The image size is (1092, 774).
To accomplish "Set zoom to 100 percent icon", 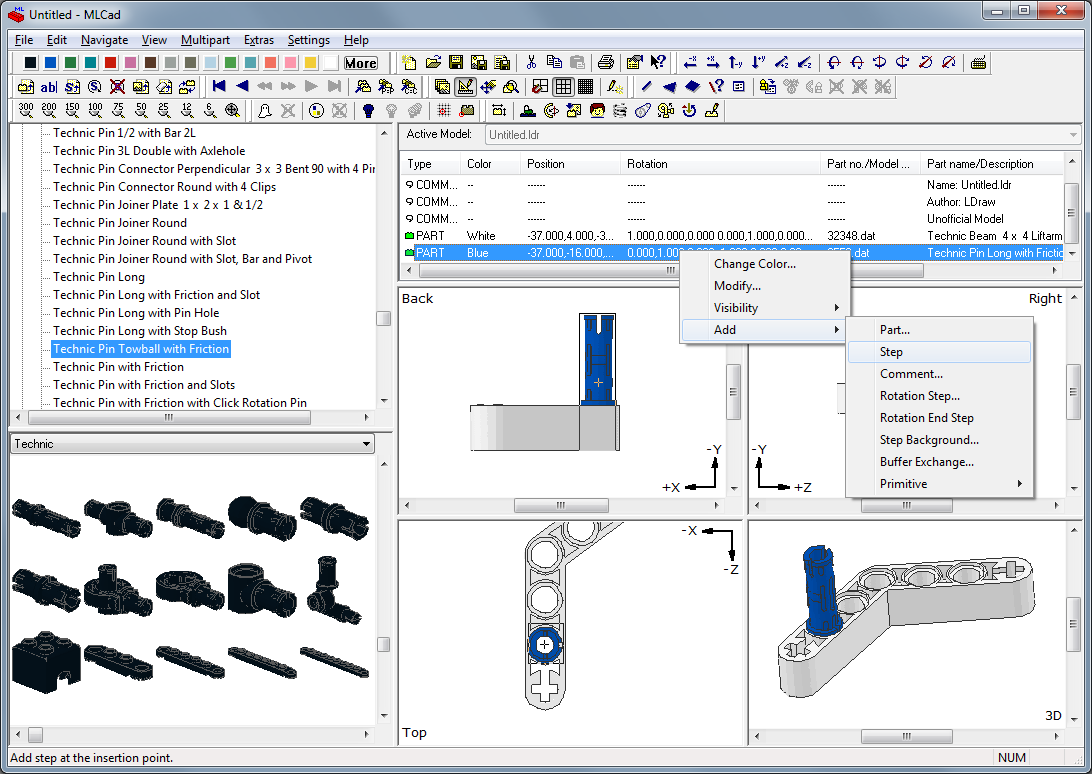I will click(95, 110).
